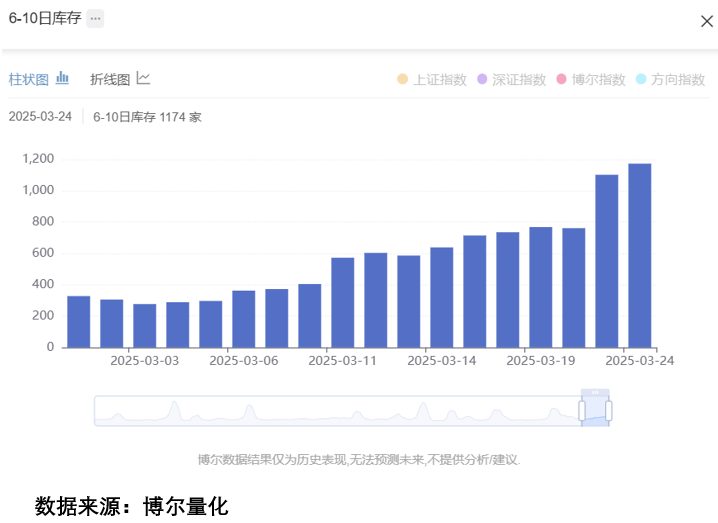Click the purple 深证指数 legend dot
The height and width of the screenshot is (523, 718).
(x=482, y=79)
